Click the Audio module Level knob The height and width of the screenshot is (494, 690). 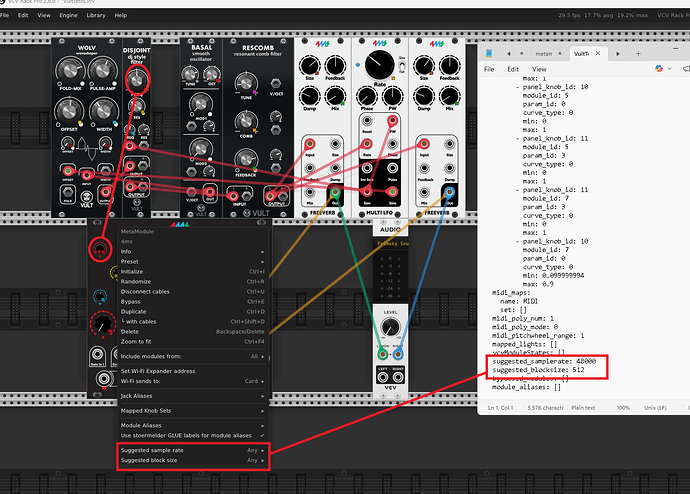pyautogui.click(x=390, y=327)
